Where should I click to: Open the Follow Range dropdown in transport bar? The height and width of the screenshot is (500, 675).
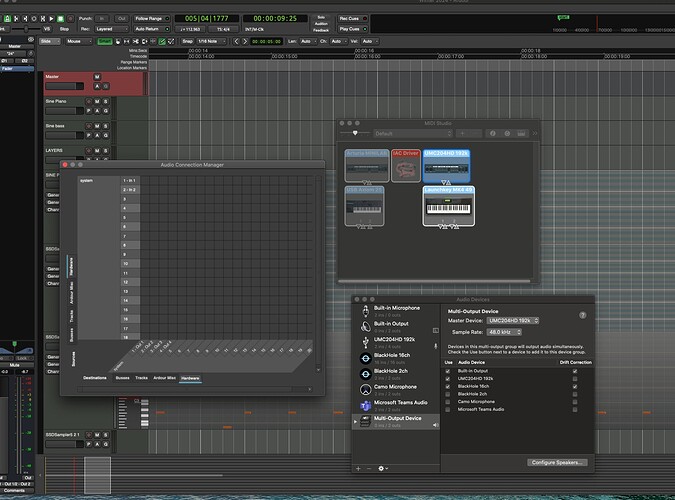click(152, 18)
